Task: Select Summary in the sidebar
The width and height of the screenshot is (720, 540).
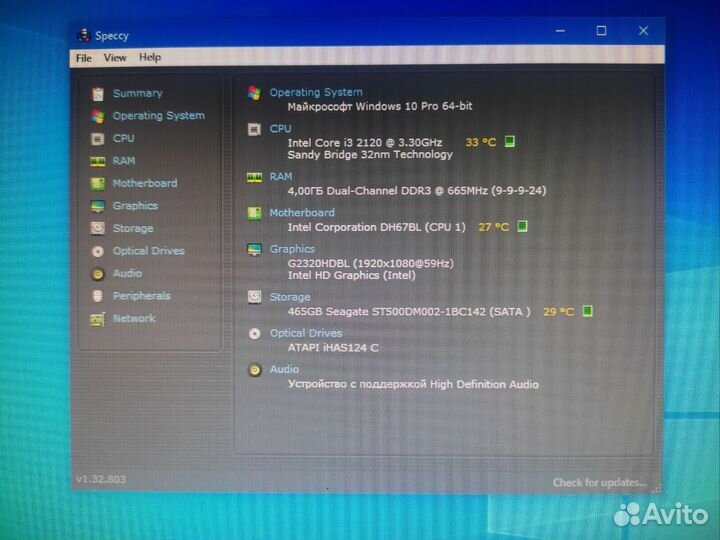Action: tap(138, 93)
